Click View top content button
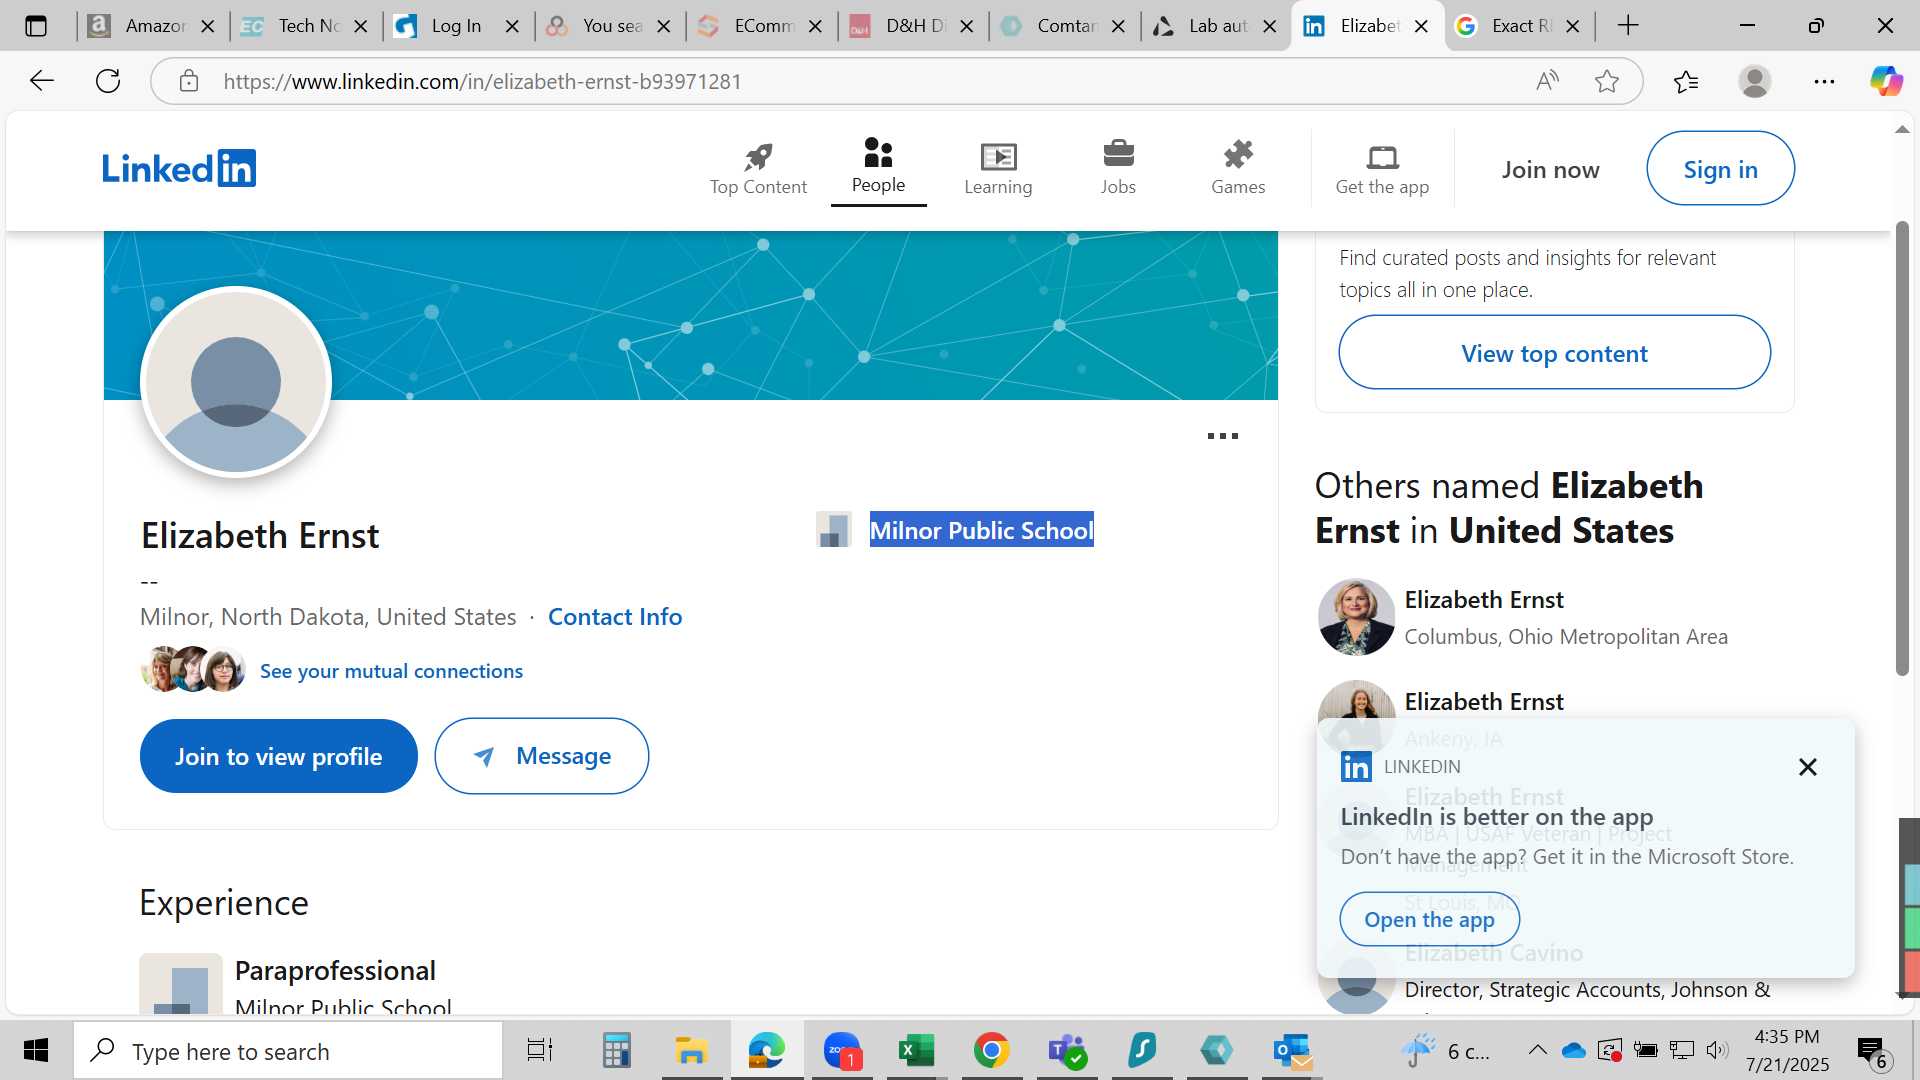Viewport: 1920px width, 1080px height. [x=1554, y=353]
